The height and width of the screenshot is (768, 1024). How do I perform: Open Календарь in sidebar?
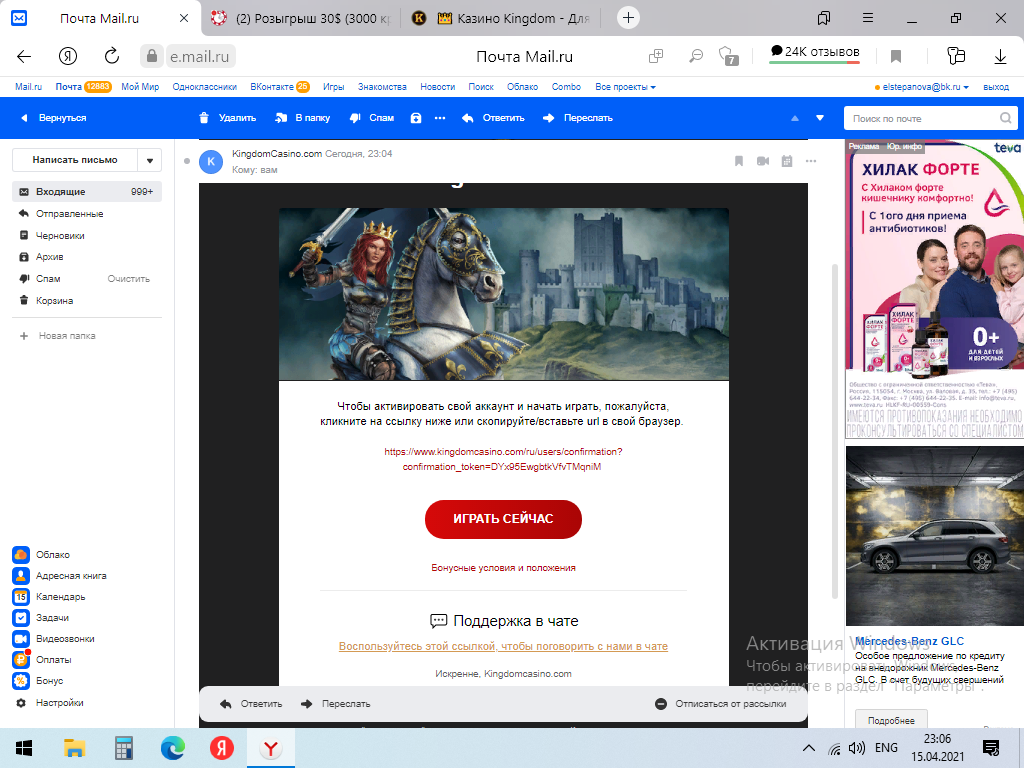pos(49,596)
